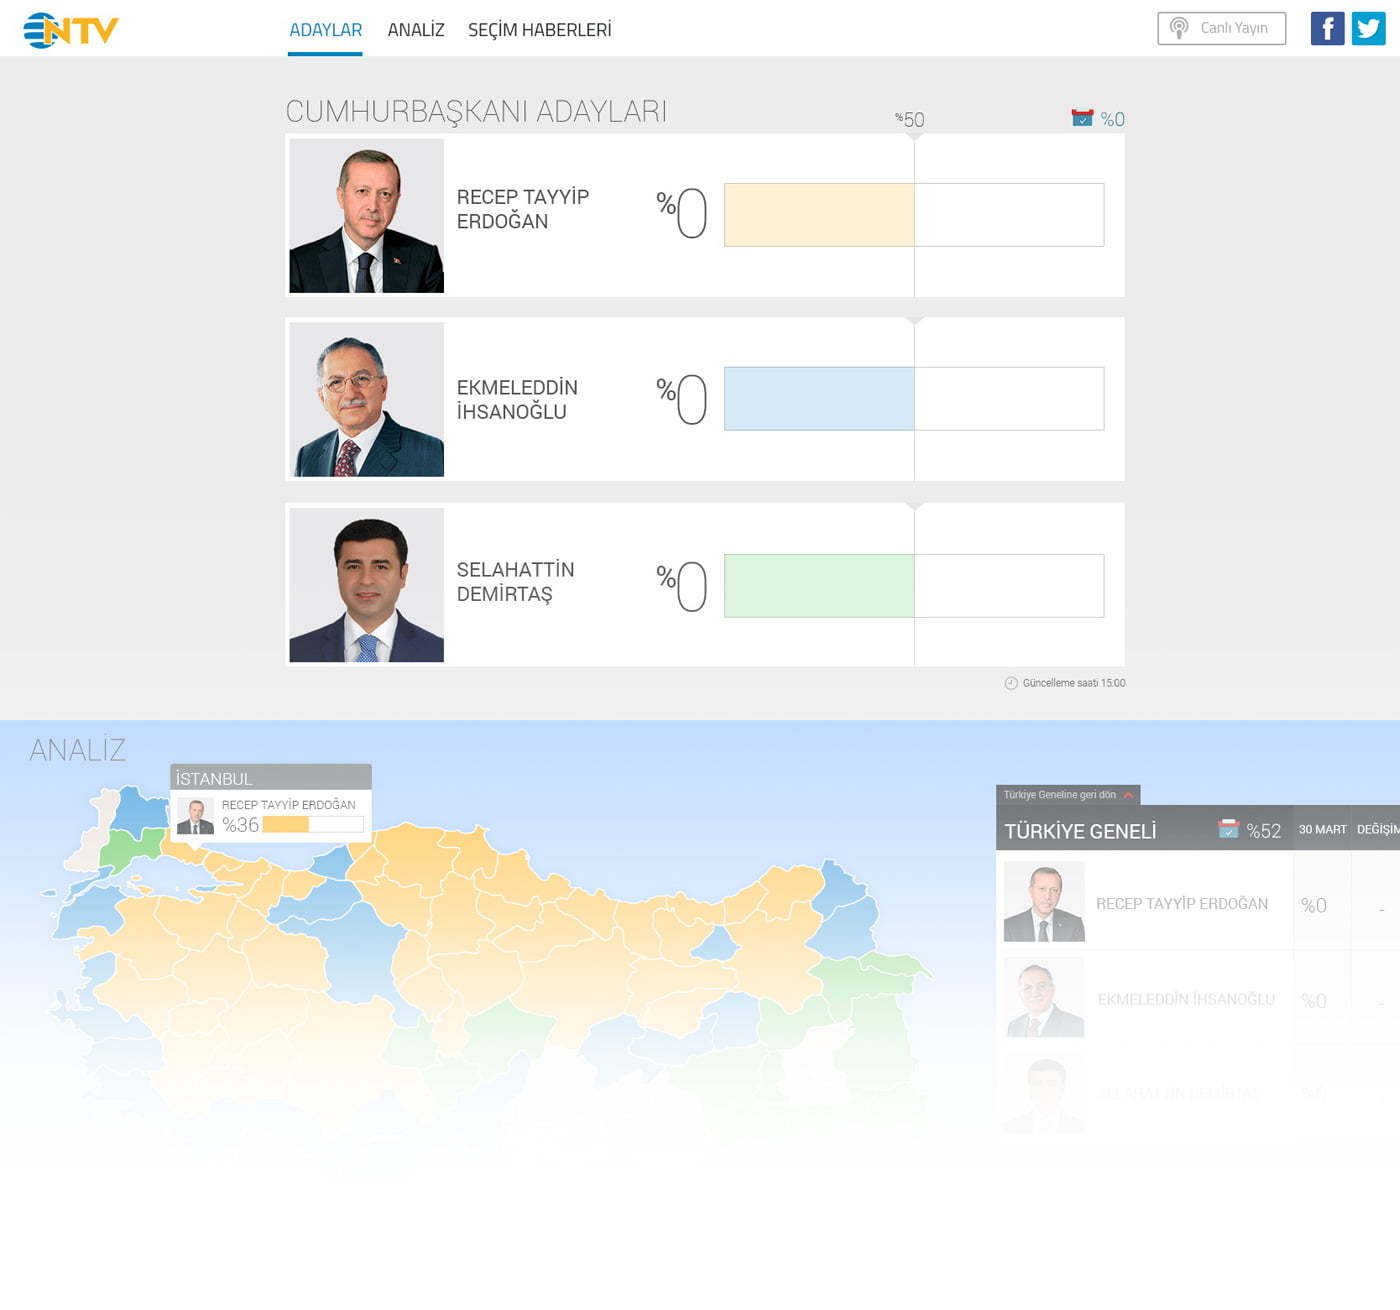Open the Seçim Haberleri tab

(x=540, y=30)
